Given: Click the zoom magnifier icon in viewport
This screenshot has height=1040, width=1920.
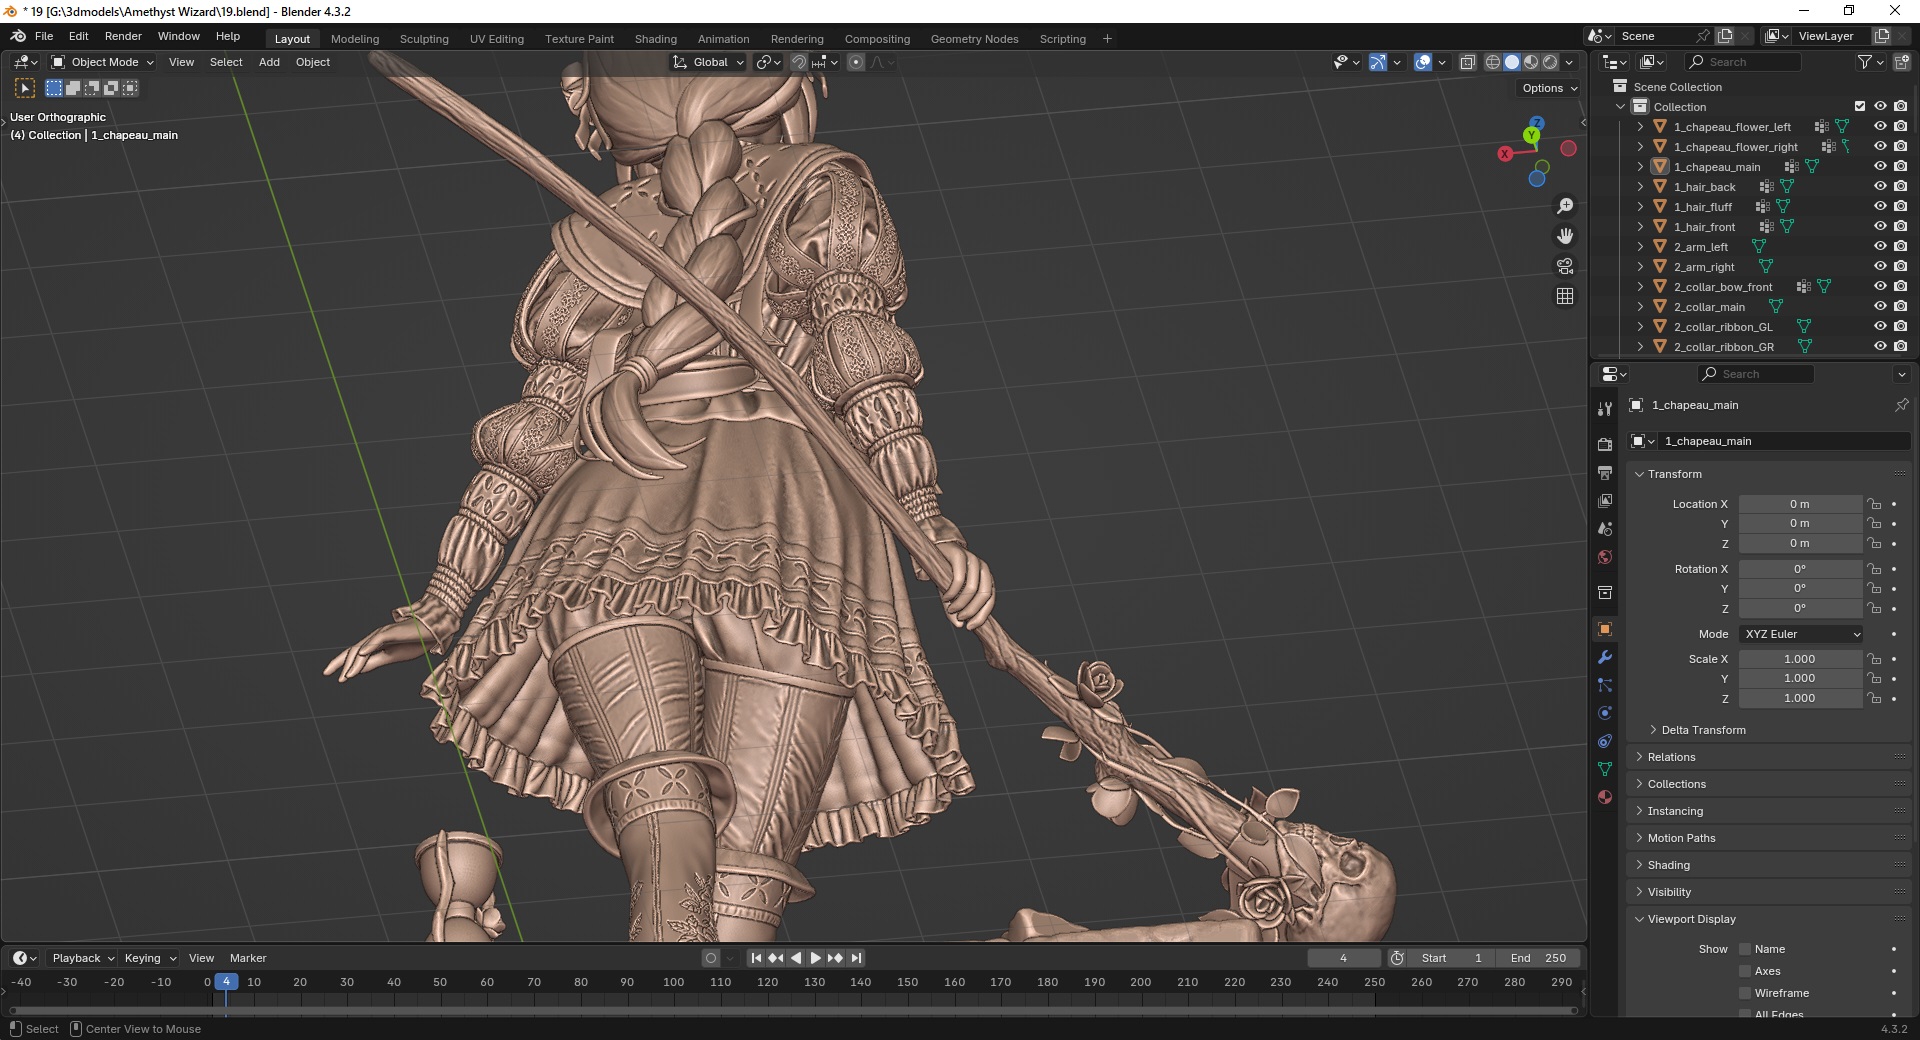Looking at the screenshot, I should 1565,206.
